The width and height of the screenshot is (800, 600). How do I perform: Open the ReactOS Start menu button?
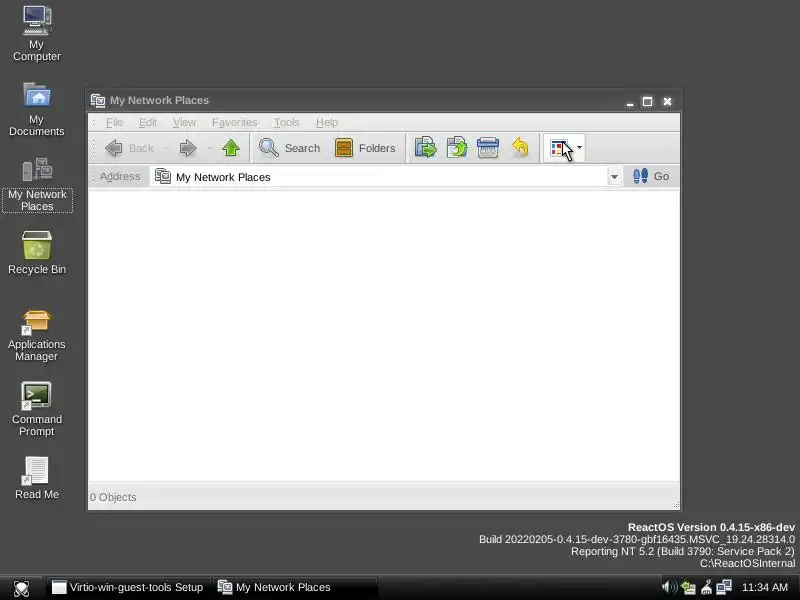tap(21, 588)
